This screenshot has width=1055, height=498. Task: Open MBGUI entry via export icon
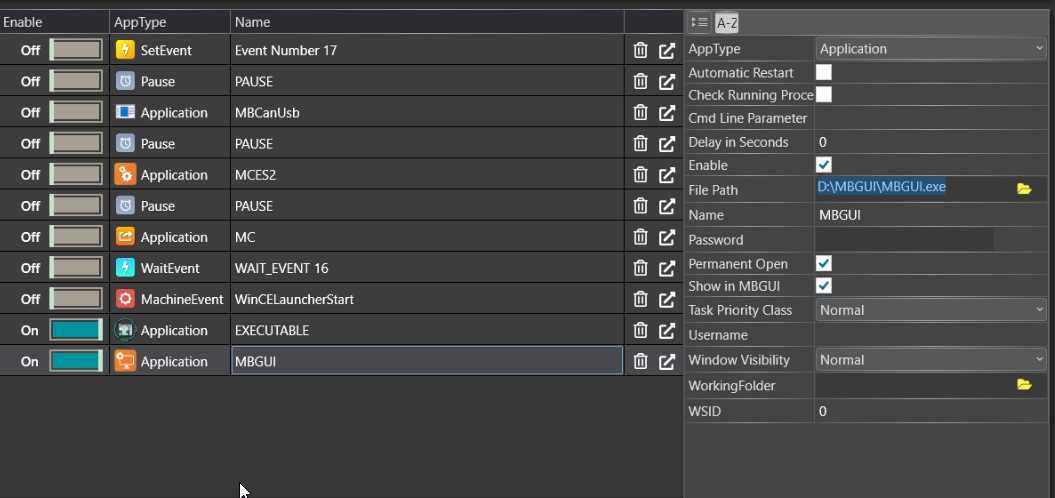[x=667, y=361]
